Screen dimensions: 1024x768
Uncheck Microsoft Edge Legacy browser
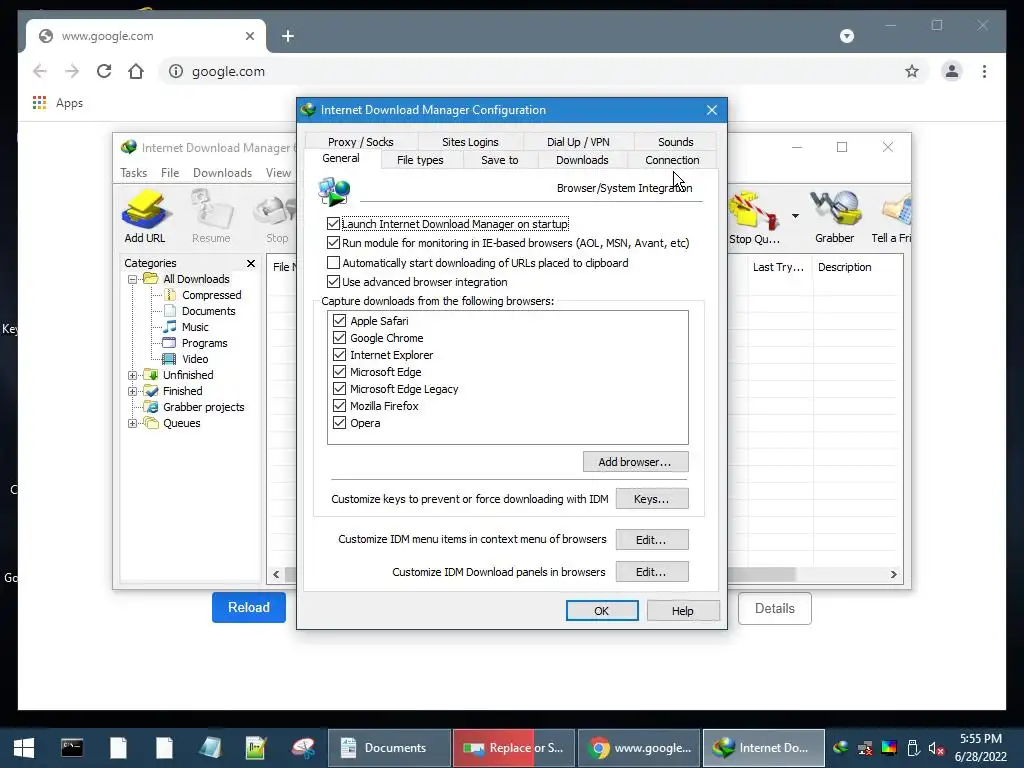pyautogui.click(x=339, y=389)
